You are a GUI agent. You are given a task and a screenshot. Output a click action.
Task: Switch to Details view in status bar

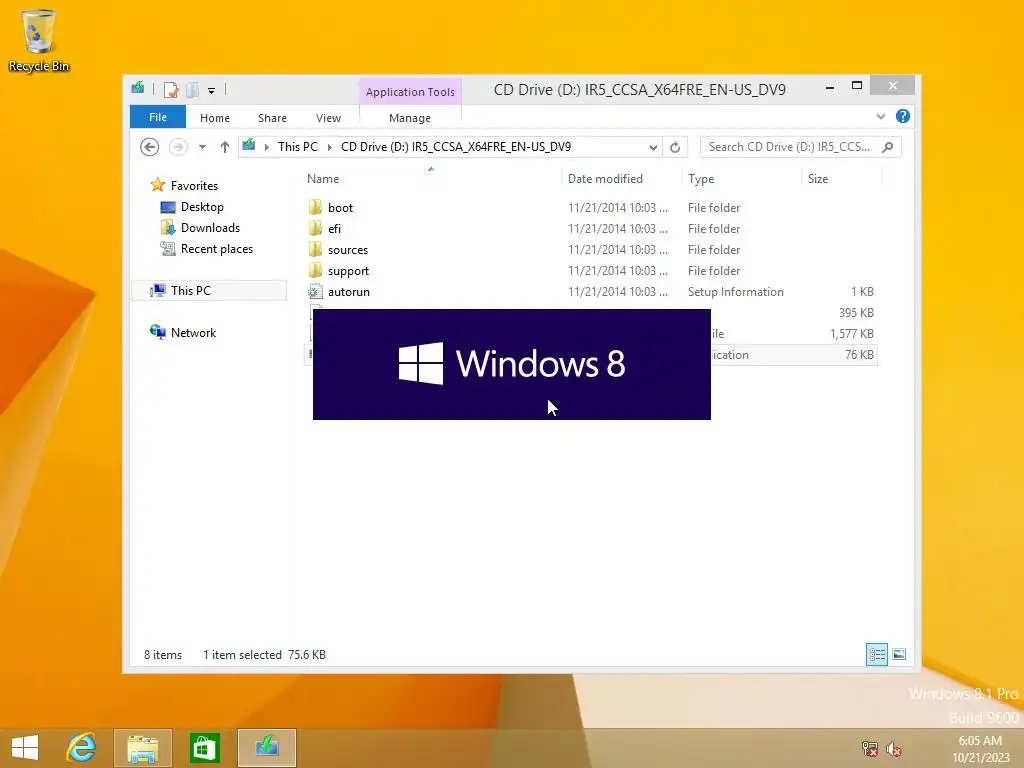(x=876, y=654)
